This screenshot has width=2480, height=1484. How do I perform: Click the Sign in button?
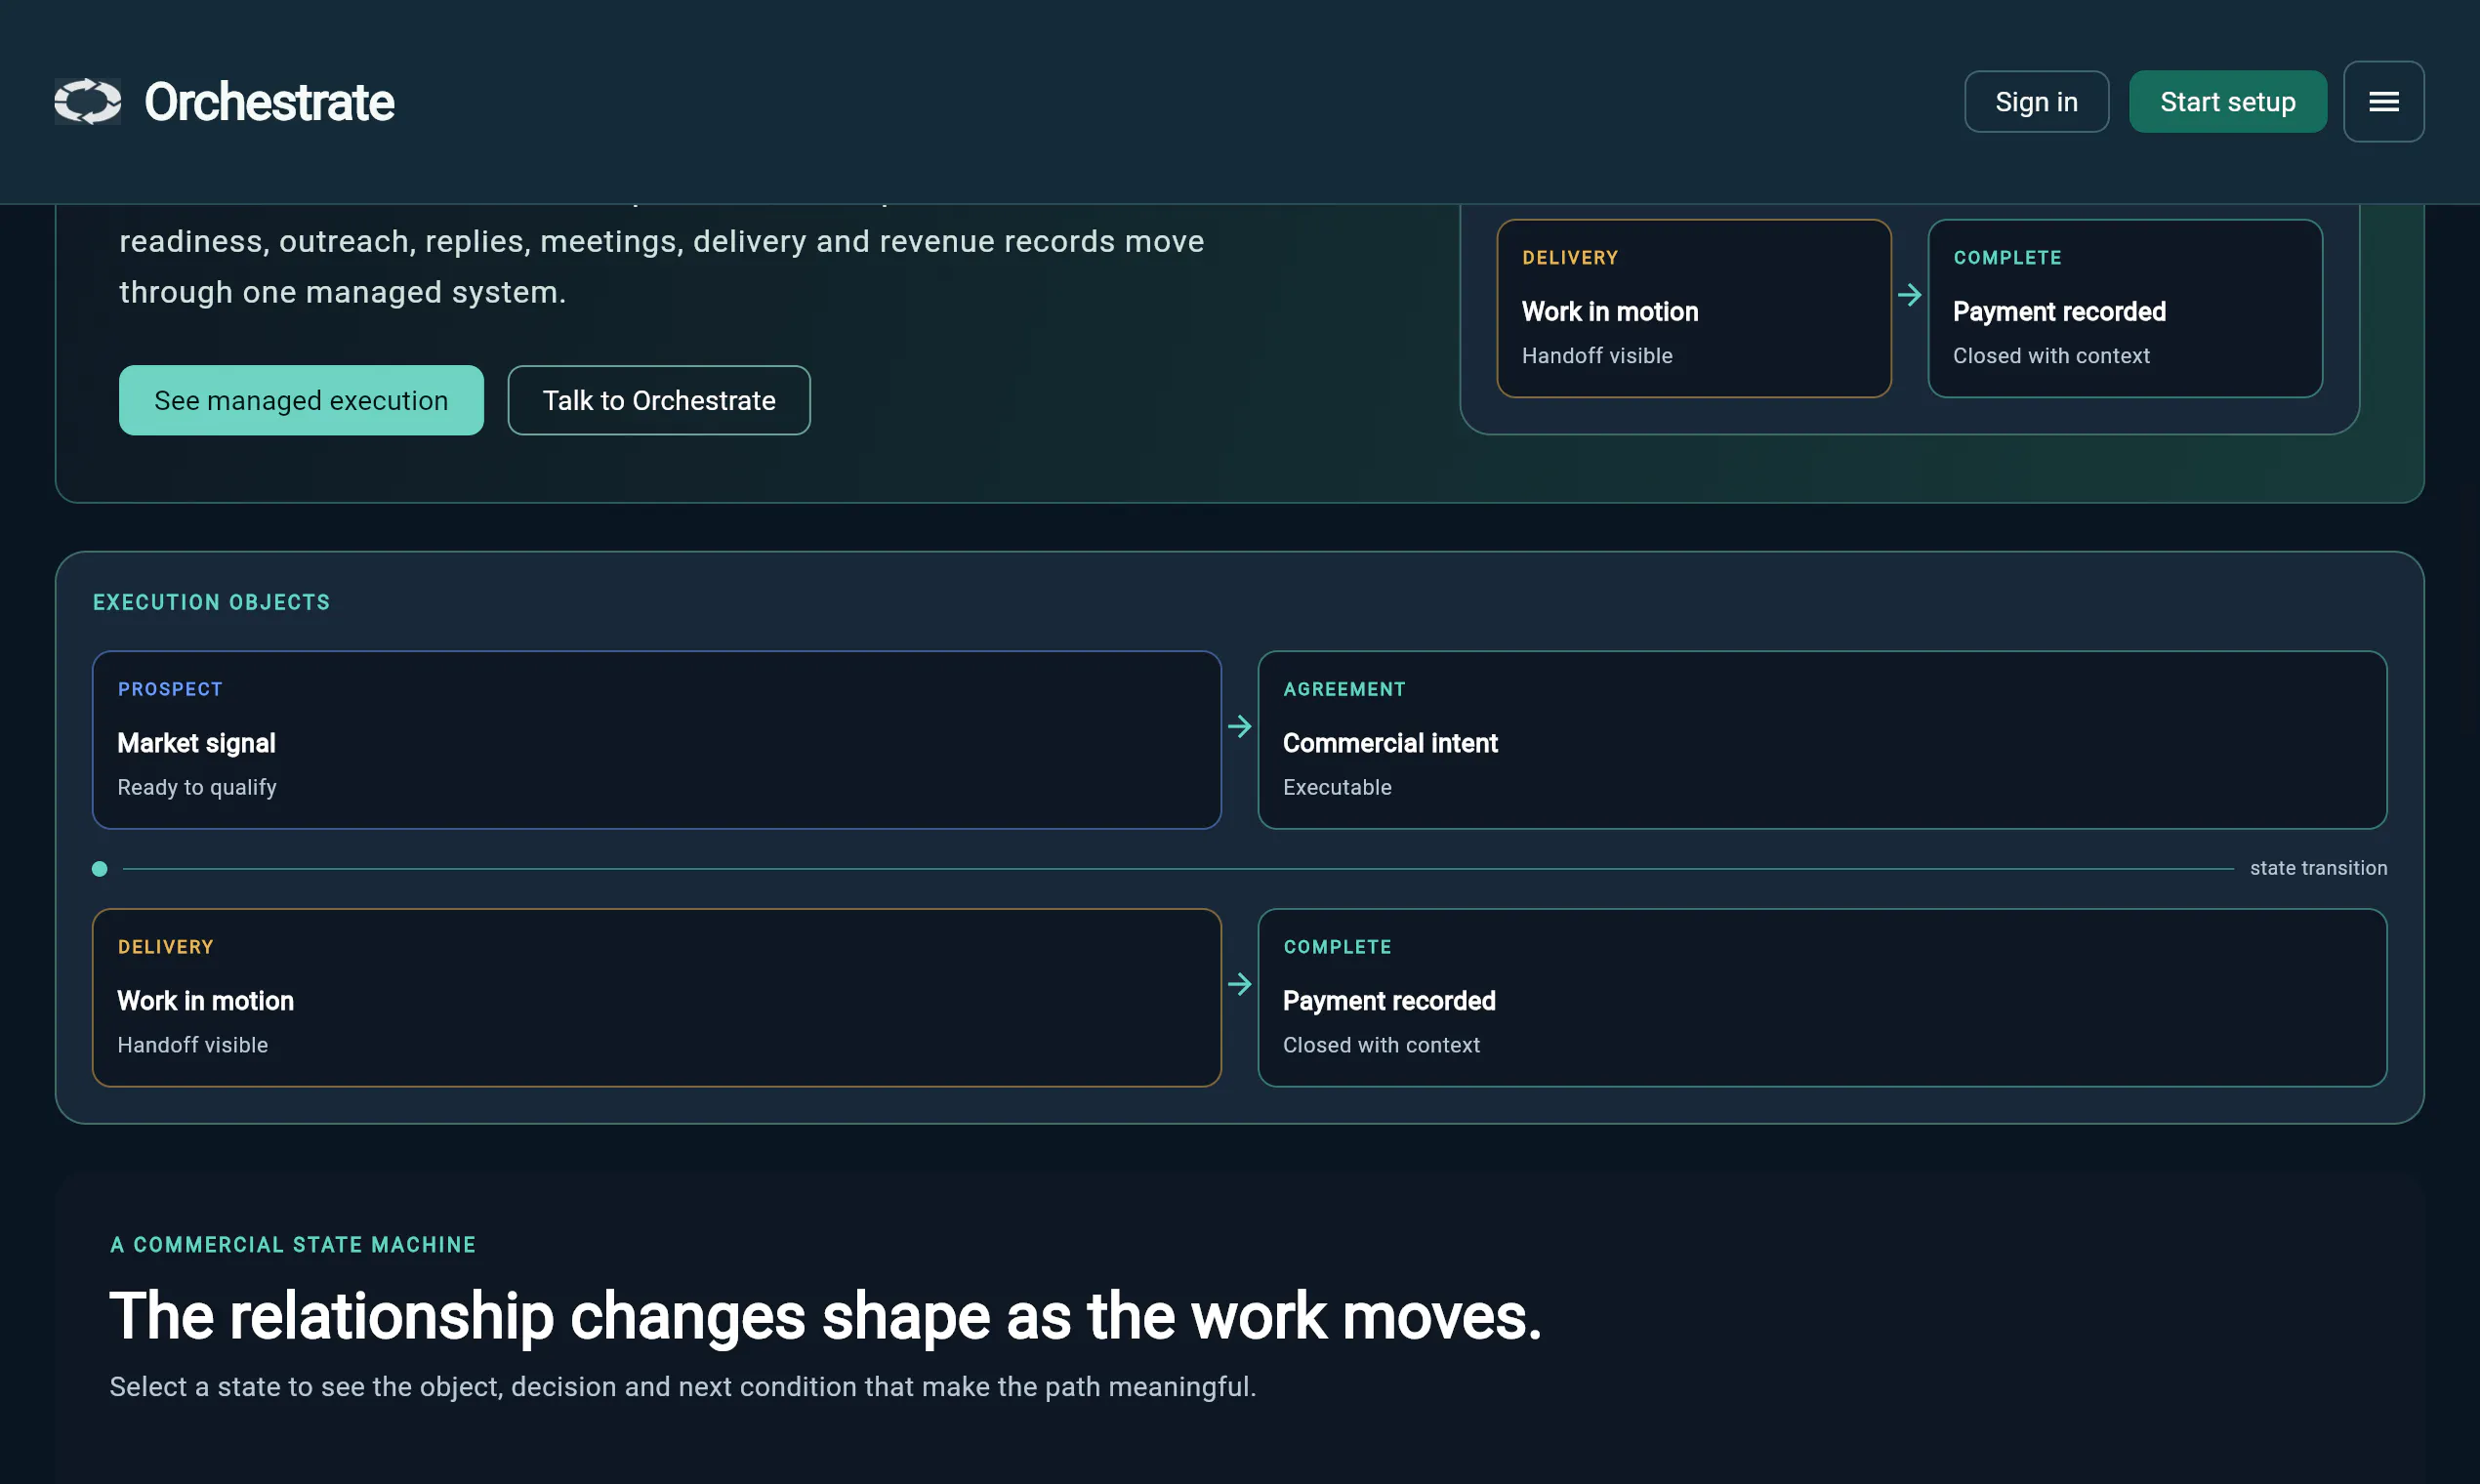(2036, 101)
